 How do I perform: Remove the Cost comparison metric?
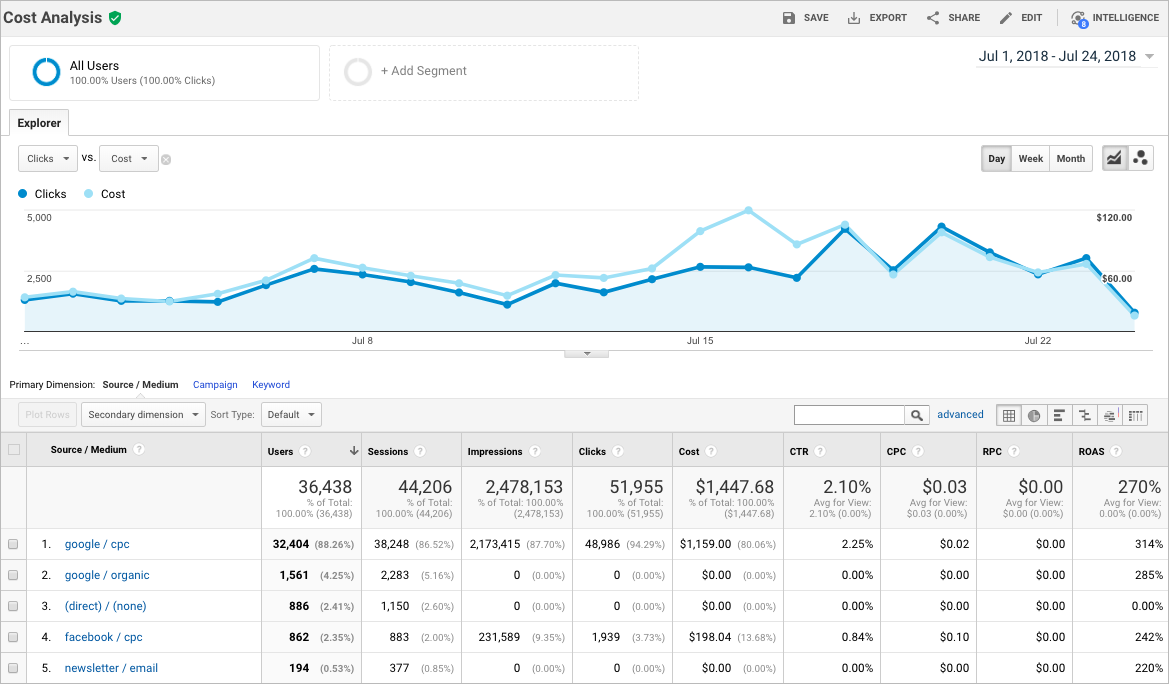(166, 159)
